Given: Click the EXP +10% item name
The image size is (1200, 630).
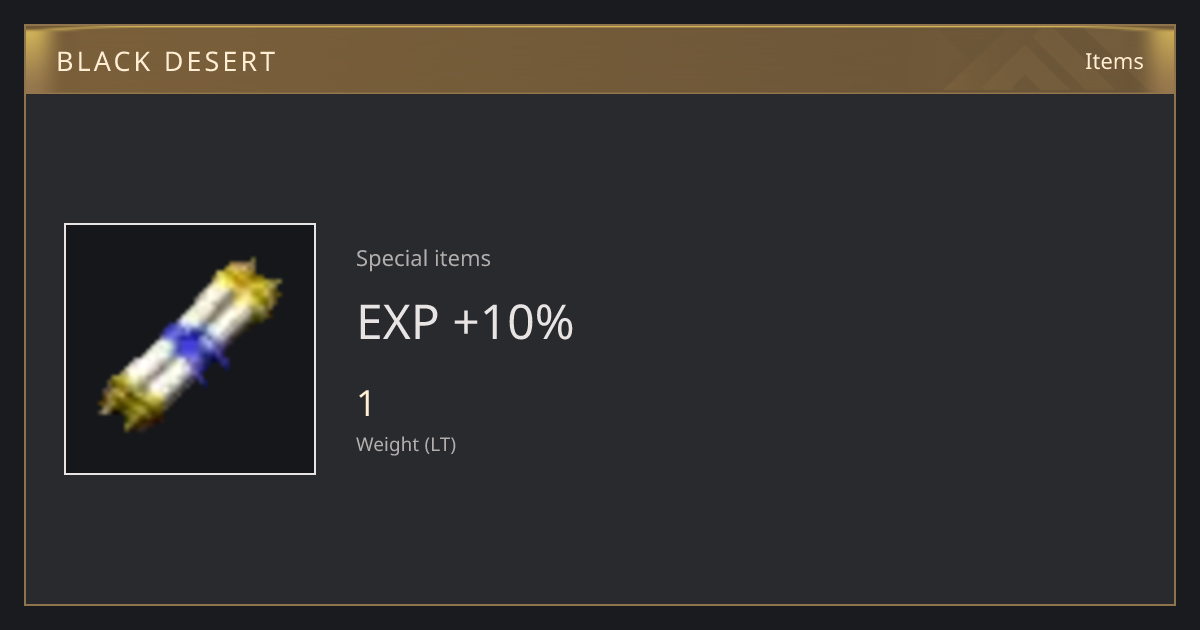Looking at the screenshot, I should tap(465, 322).
